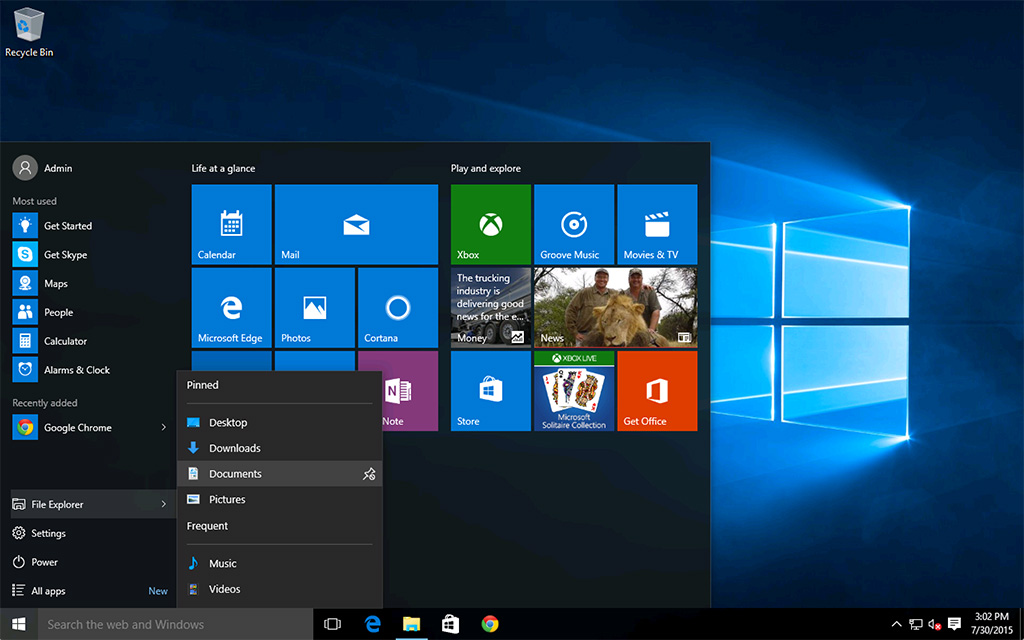Open File Explorer from the taskbar
The height and width of the screenshot is (640, 1024).
point(411,624)
